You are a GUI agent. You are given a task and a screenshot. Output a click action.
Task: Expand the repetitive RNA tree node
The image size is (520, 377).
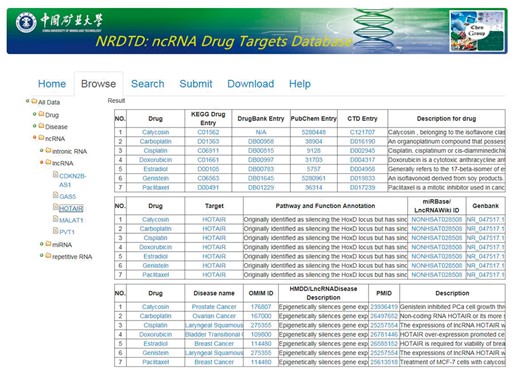click(x=41, y=256)
